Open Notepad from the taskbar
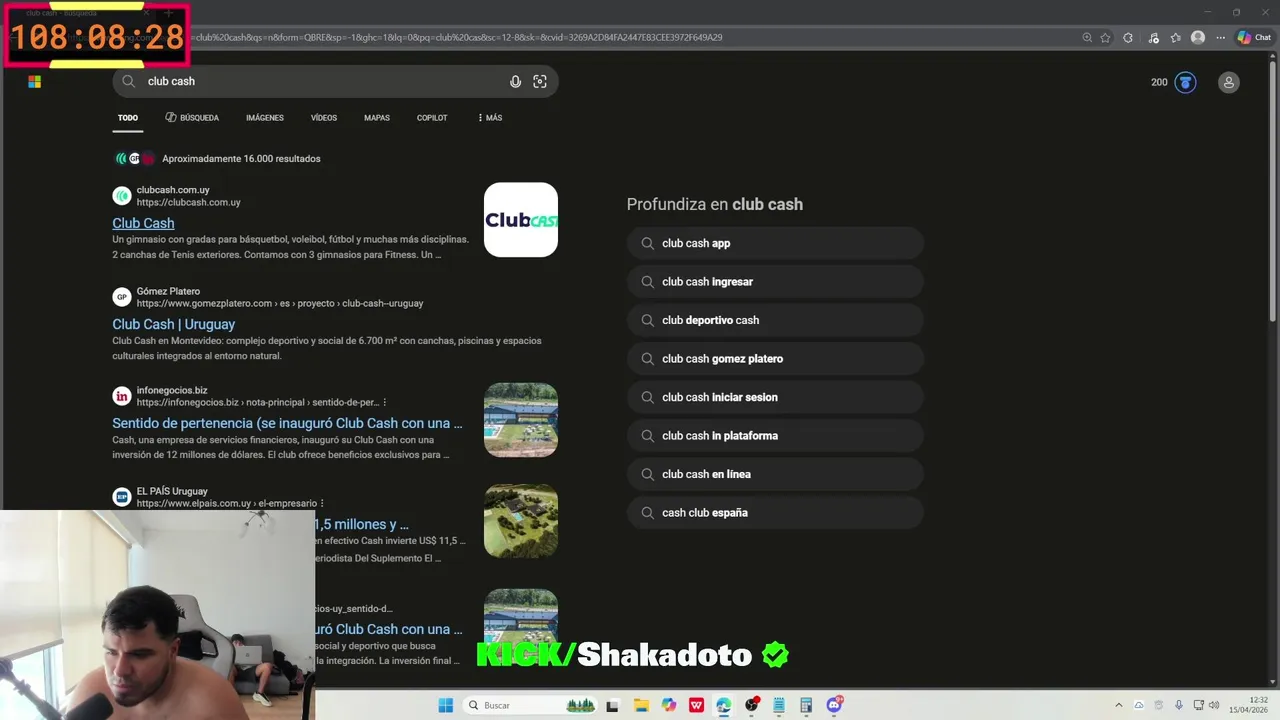This screenshot has height=720, width=1280. (778, 705)
